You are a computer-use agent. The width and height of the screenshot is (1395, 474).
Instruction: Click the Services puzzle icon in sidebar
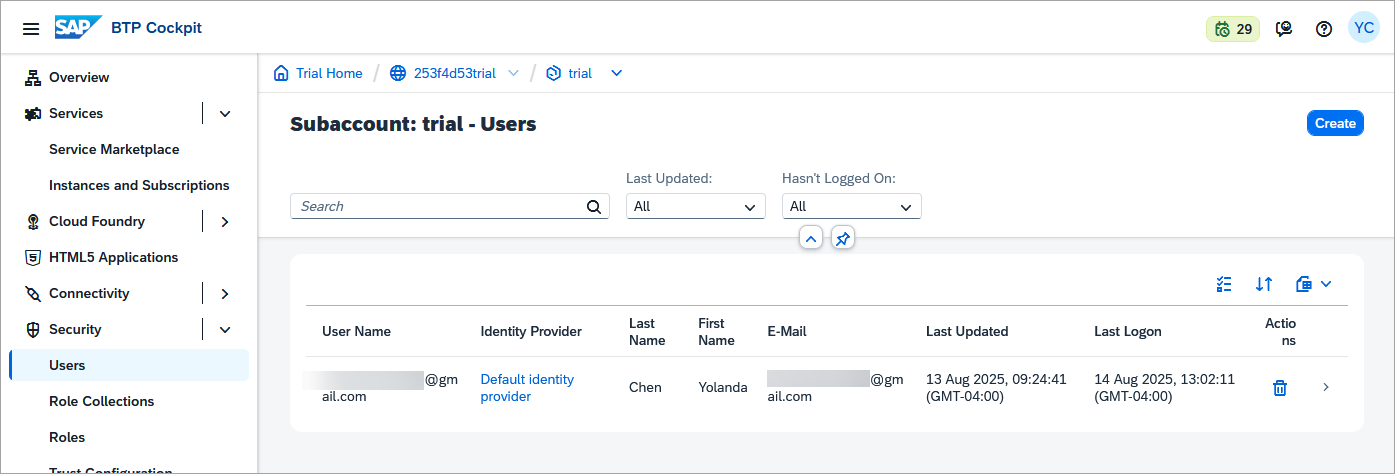pos(32,113)
